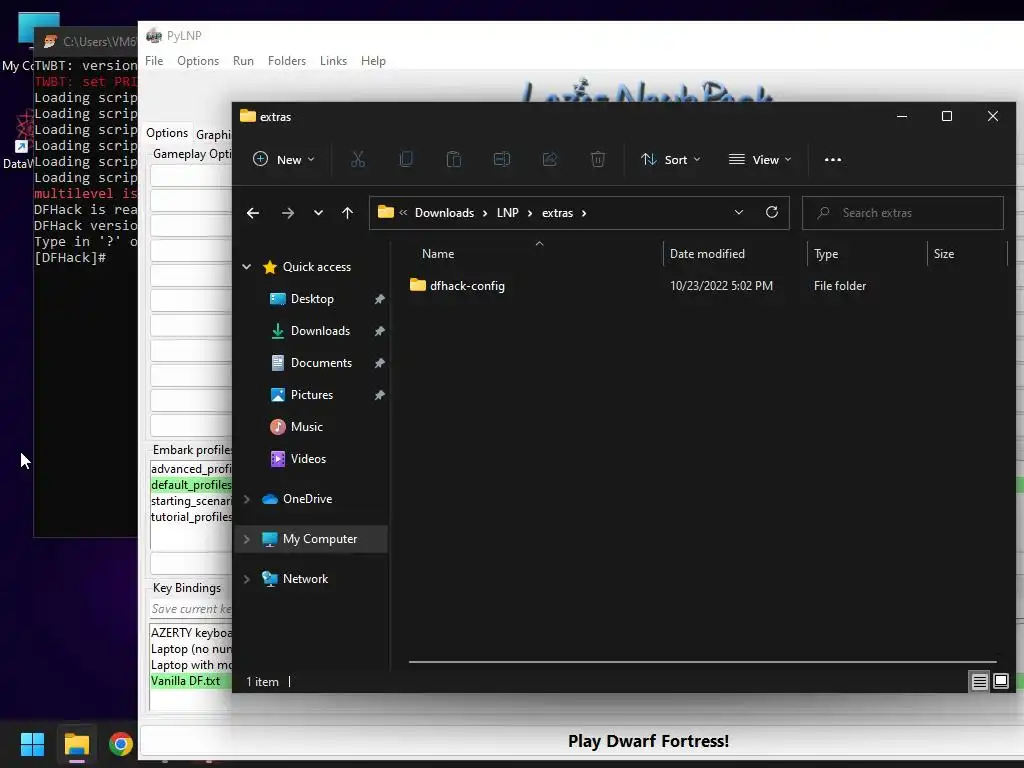The height and width of the screenshot is (768, 1024).
Task: Expand the Network tree node
Action: coord(246,579)
